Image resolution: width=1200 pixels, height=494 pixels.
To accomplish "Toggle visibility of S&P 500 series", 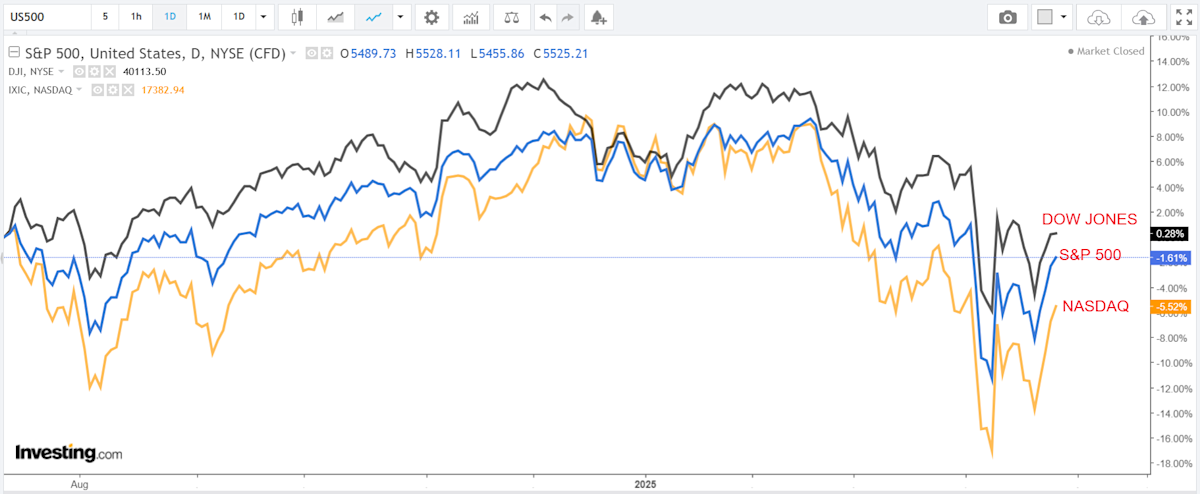I will (312, 53).
